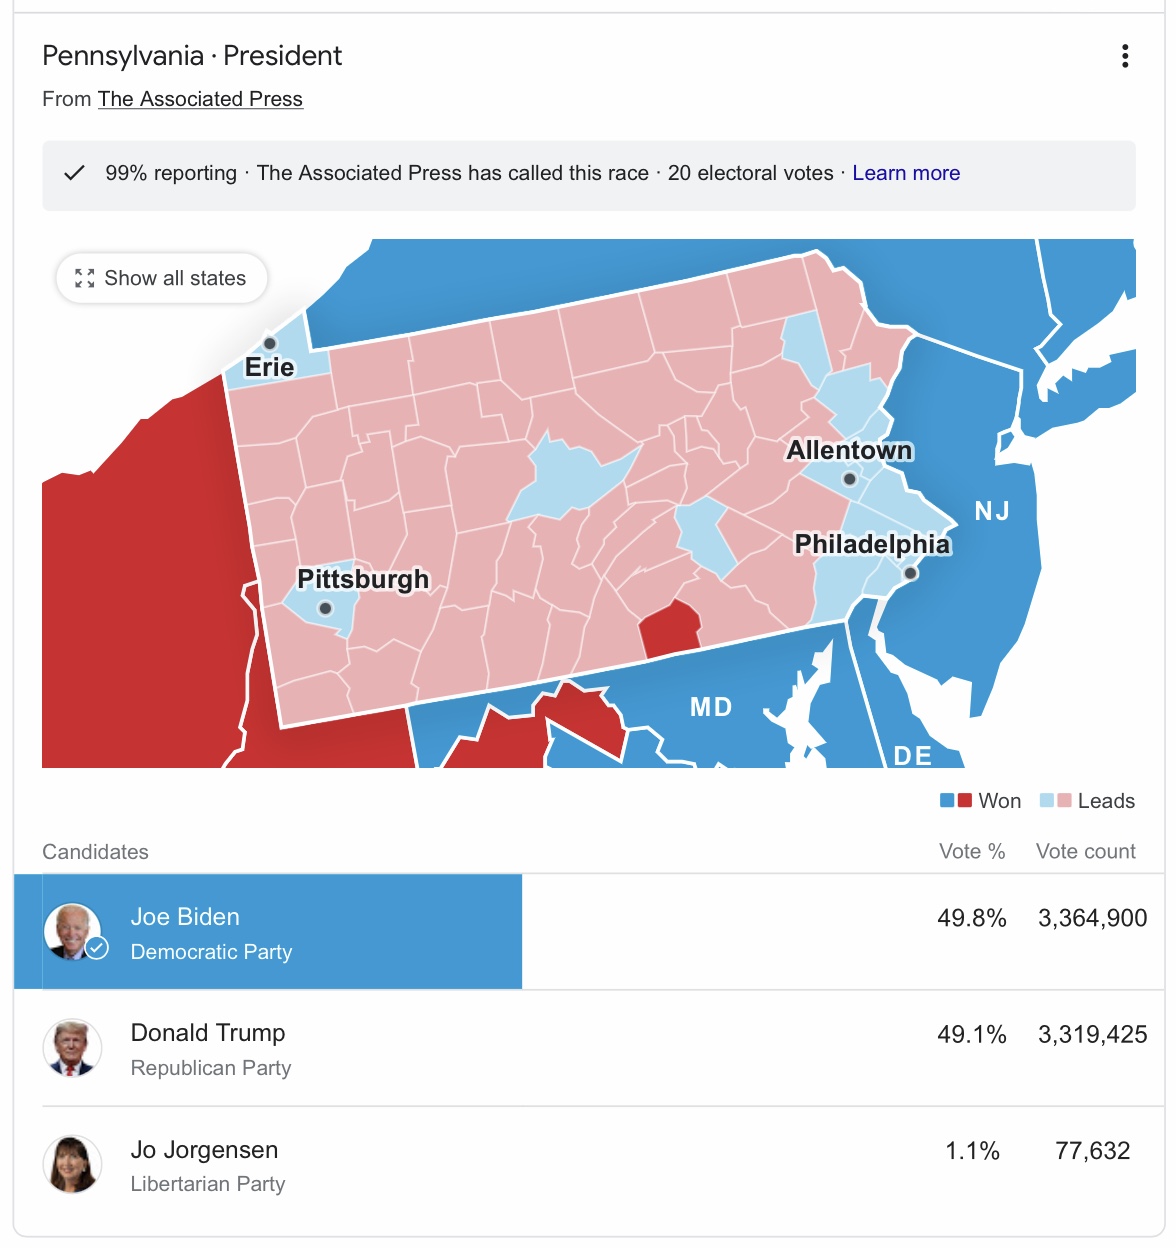This screenshot has width=1176, height=1248.
Task: Click the expand arrows icon beside Show all states
Action: pos(85,278)
